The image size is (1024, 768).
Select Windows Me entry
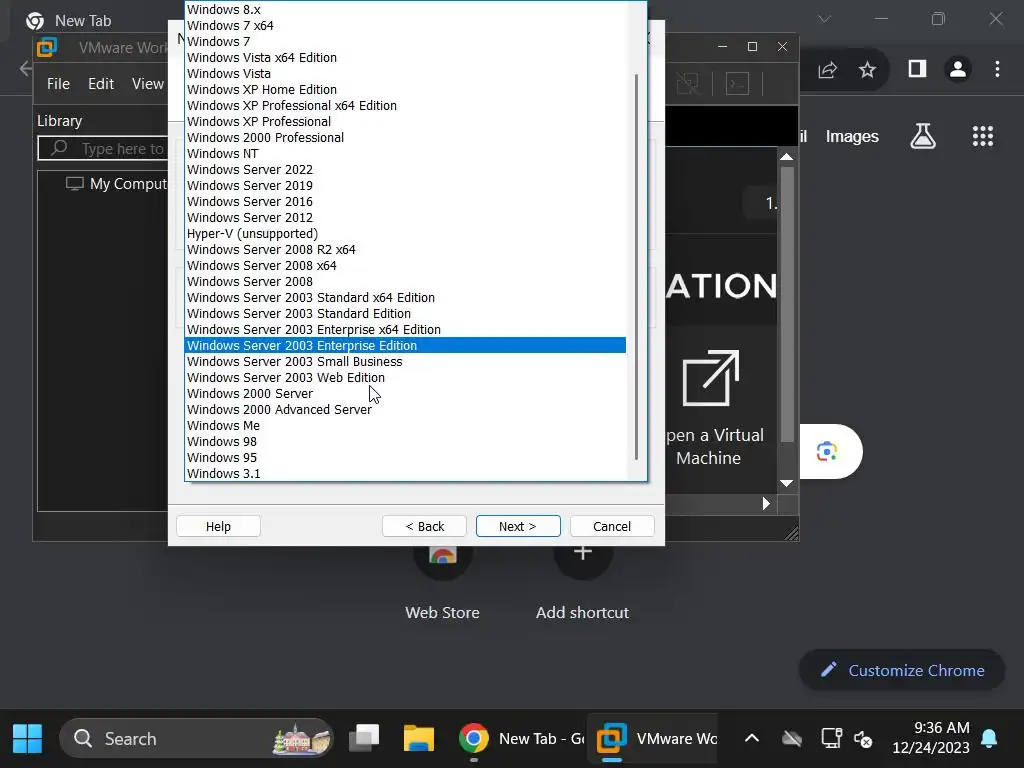(406, 425)
